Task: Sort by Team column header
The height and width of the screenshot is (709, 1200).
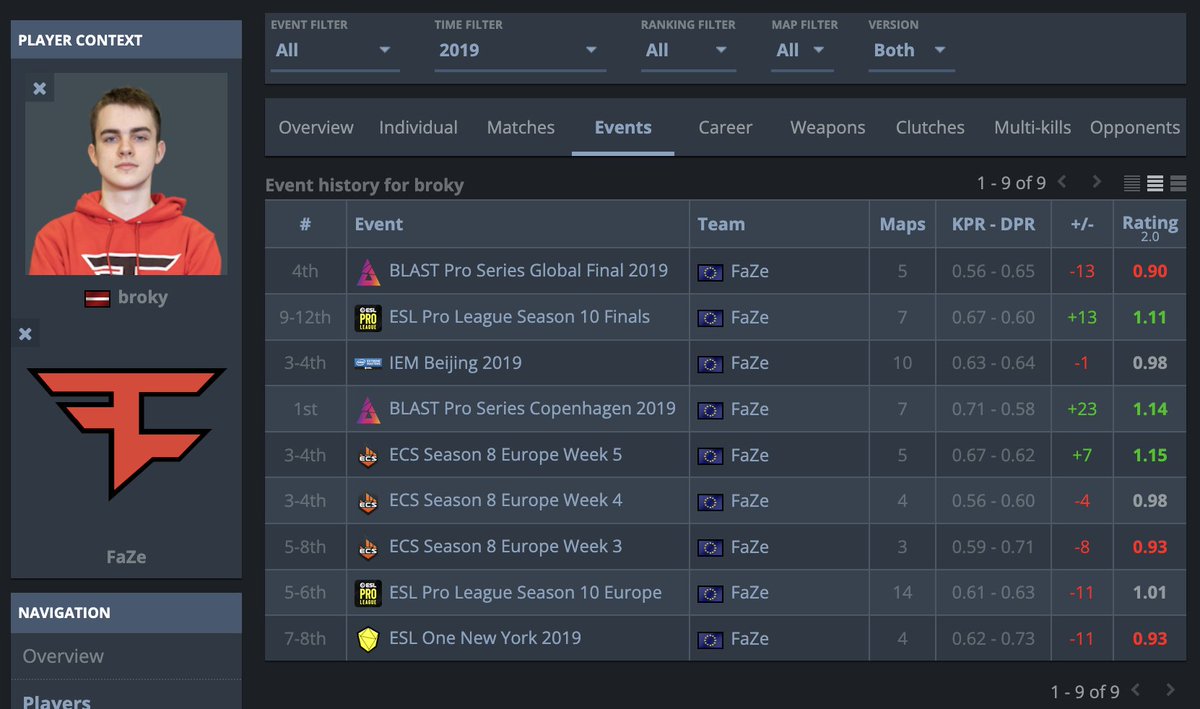Action: pyautogui.click(x=779, y=224)
